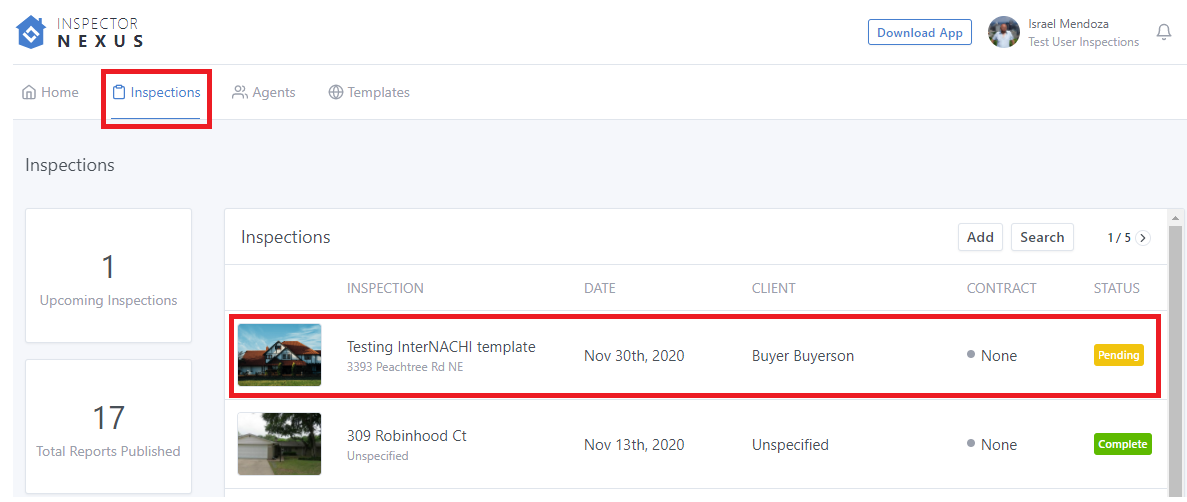The height and width of the screenshot is (502, 1187).
Task: Go to next inspections page arrow
Action: pos(1143,238)
